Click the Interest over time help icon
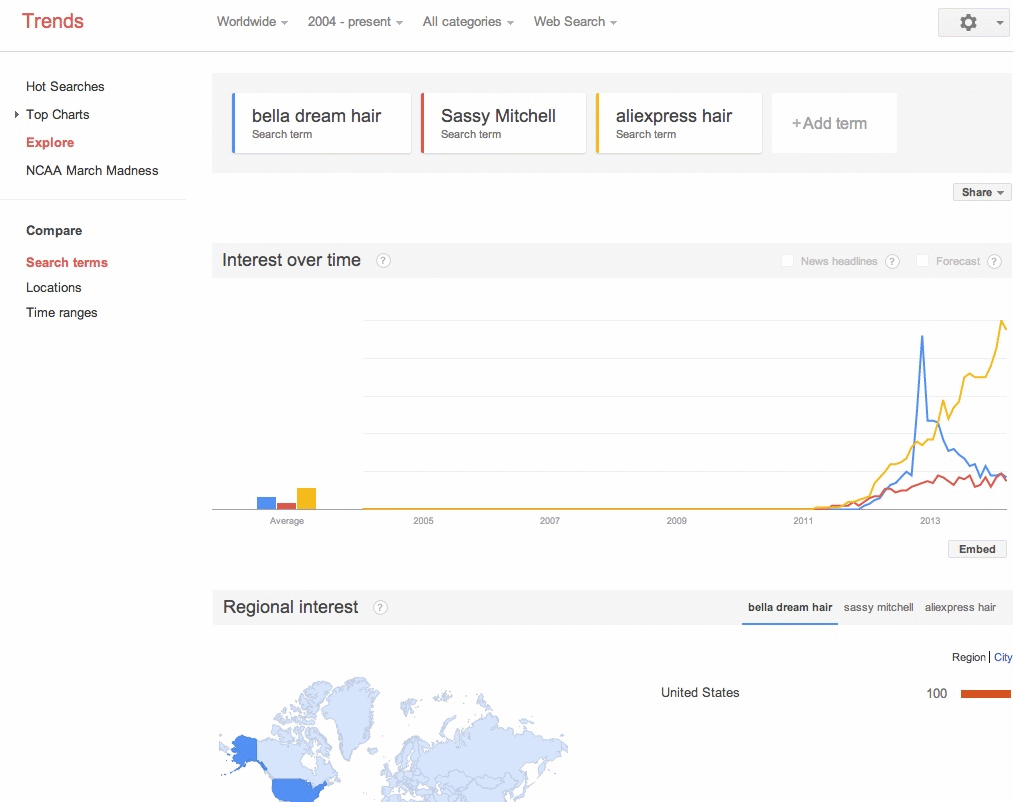The width and height of the screenshot is (1013, 802). click(x=383, y=260)
